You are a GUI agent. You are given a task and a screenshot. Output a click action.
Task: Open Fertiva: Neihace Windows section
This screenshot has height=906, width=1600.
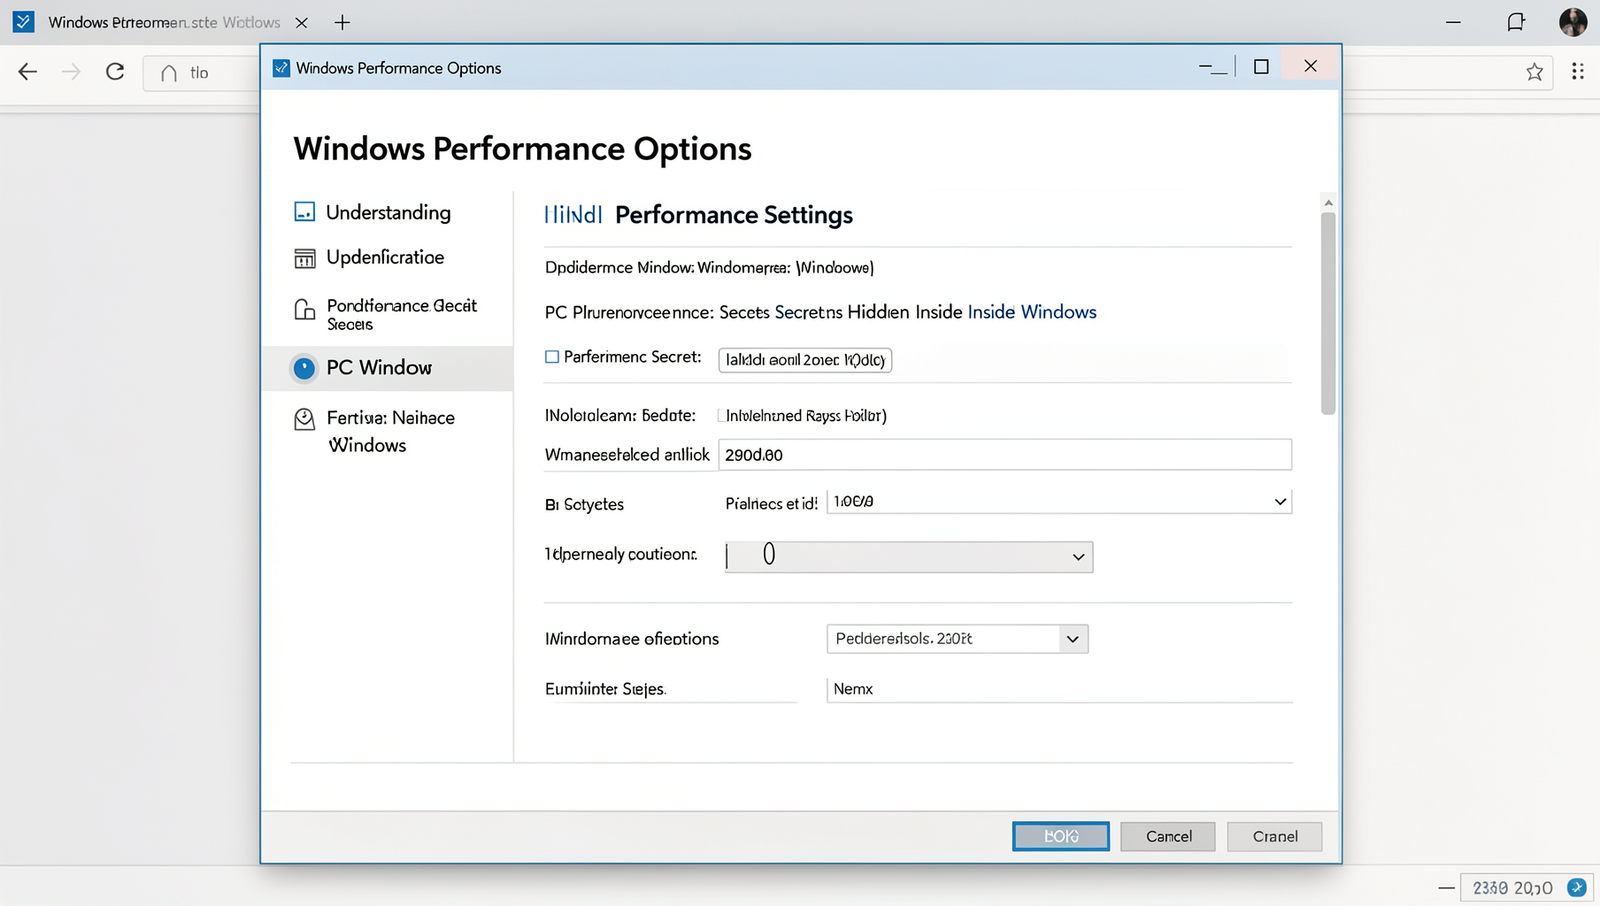click(390, 431)
